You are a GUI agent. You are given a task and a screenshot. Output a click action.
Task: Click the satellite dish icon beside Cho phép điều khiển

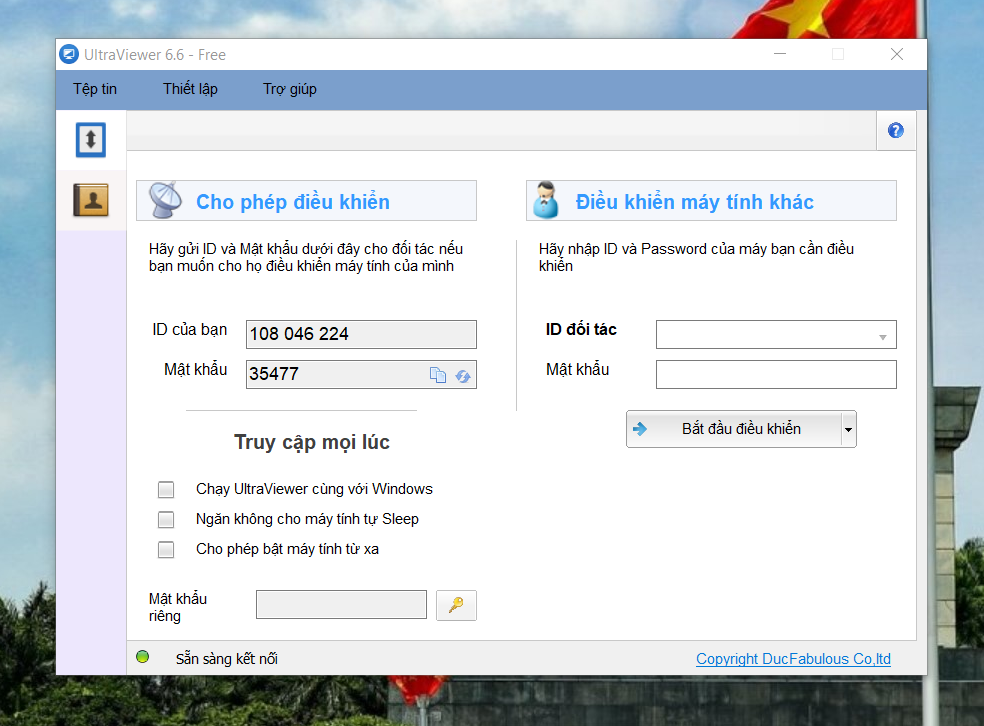click(165, 200)
